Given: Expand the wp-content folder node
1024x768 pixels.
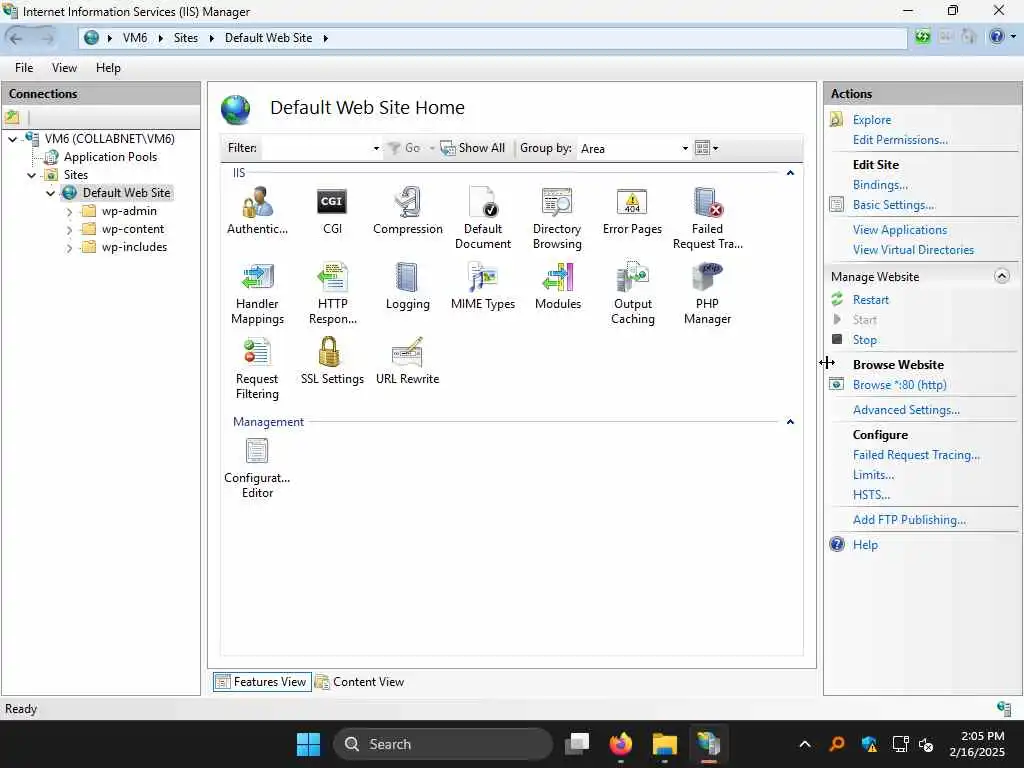Looking at the screenshot, I should point(69,230).
